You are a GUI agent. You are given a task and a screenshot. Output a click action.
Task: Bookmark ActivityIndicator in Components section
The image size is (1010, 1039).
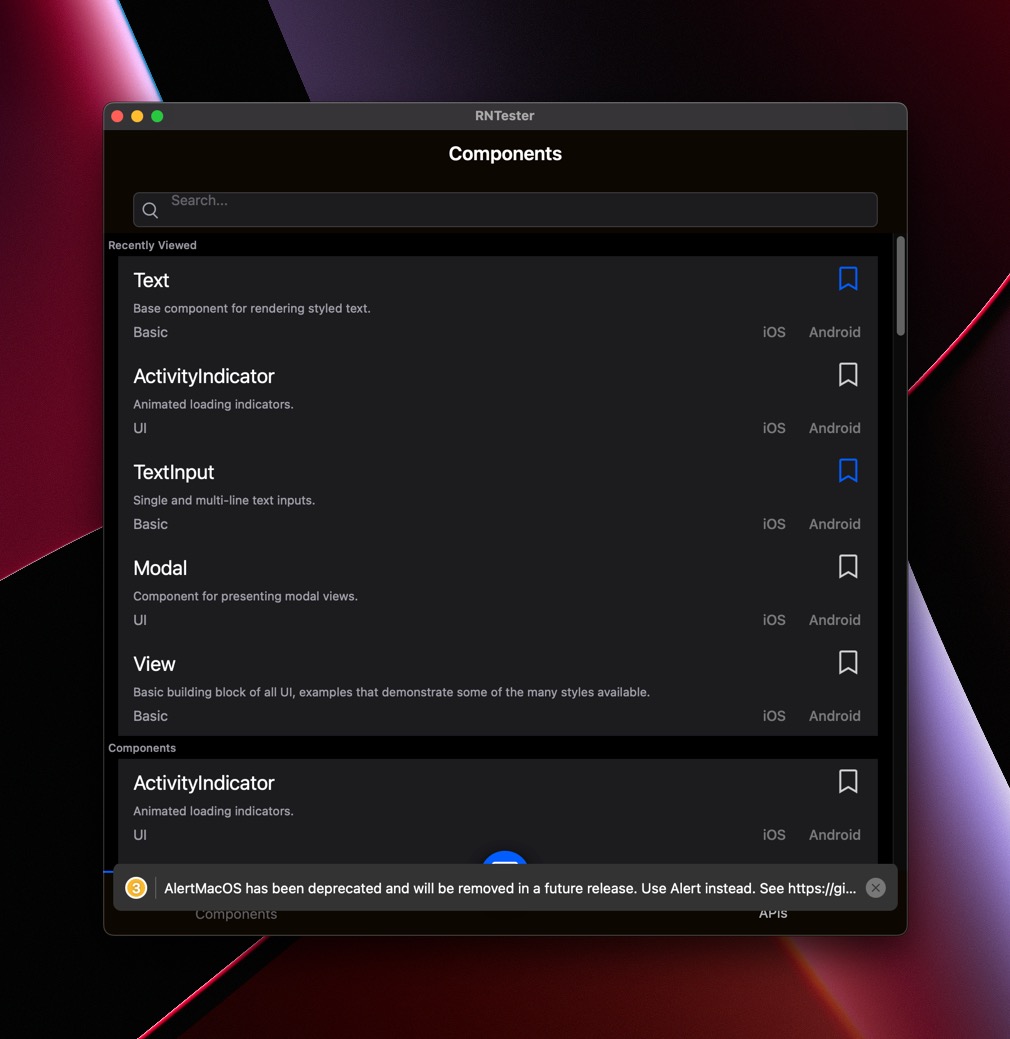(848, 782)
